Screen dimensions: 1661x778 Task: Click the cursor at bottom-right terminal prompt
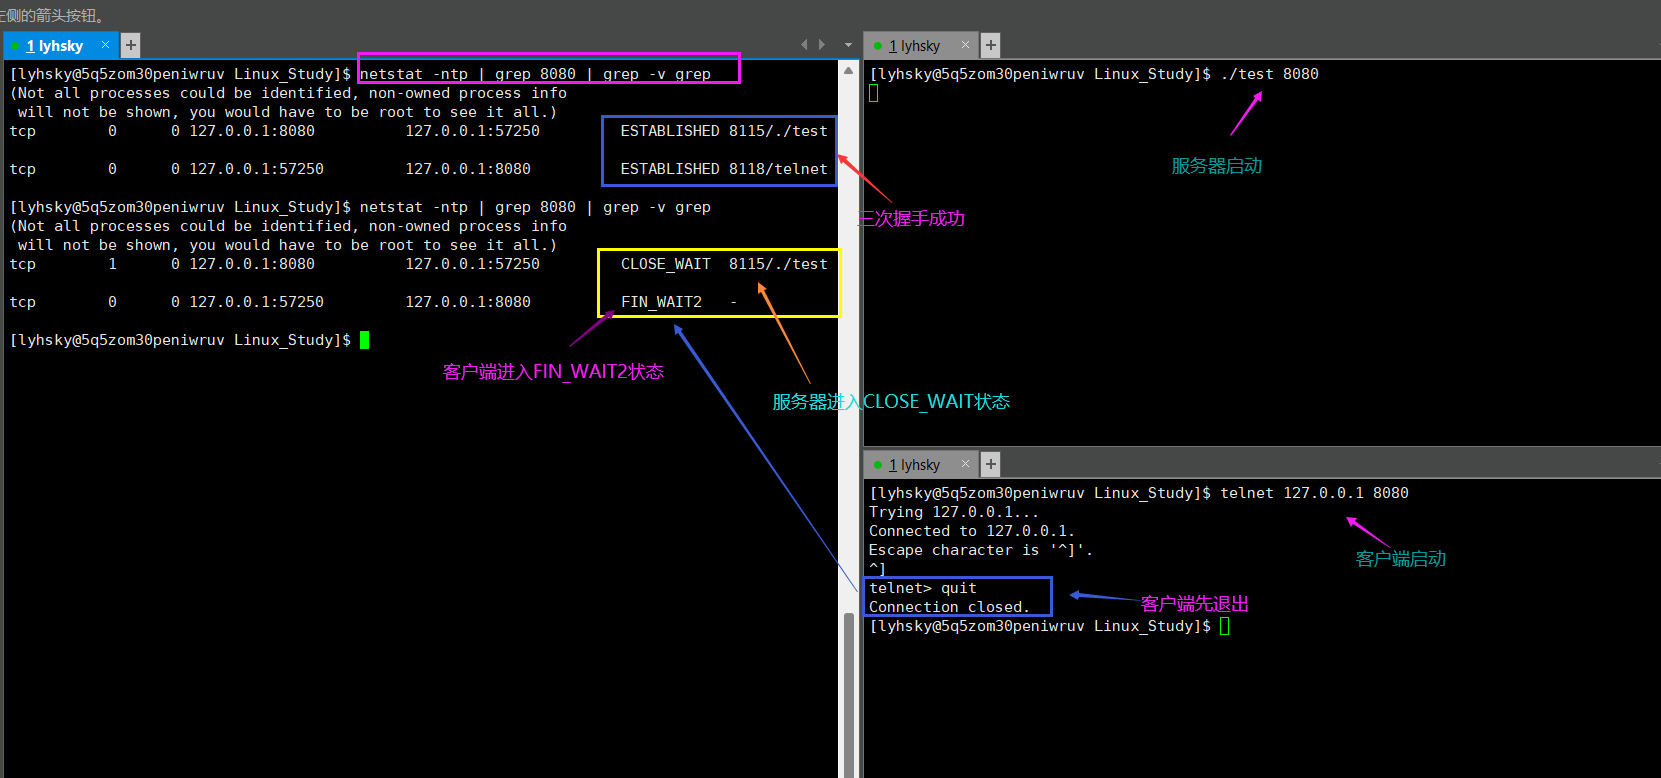(1225, 626)
